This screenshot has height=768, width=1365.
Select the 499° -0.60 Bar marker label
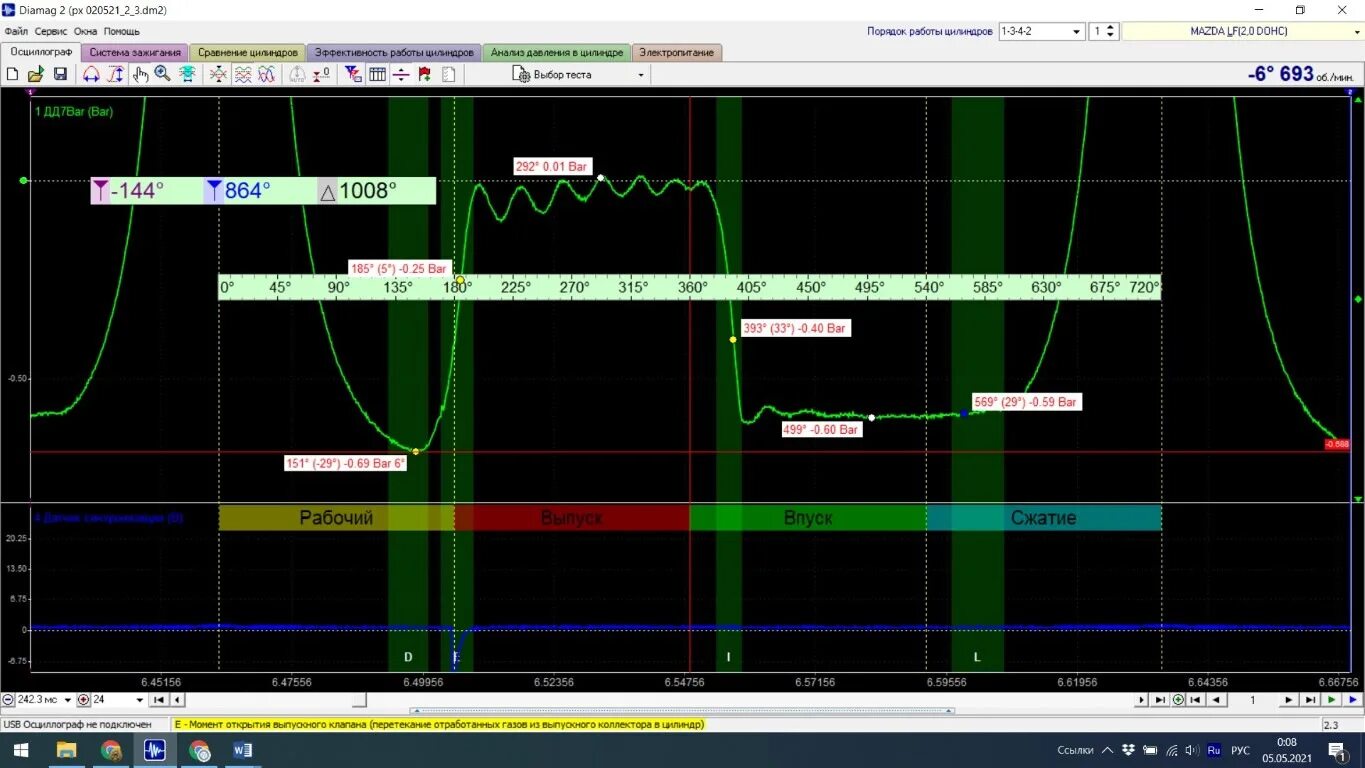821,430
